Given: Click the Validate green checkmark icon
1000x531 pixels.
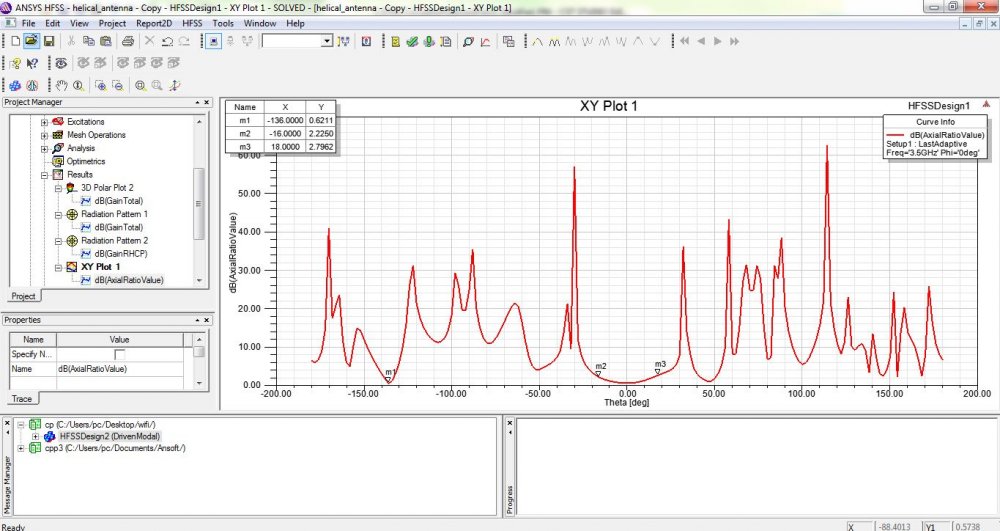Looking at the screenshot, I should pyautogui.click(x=412, y=41).
